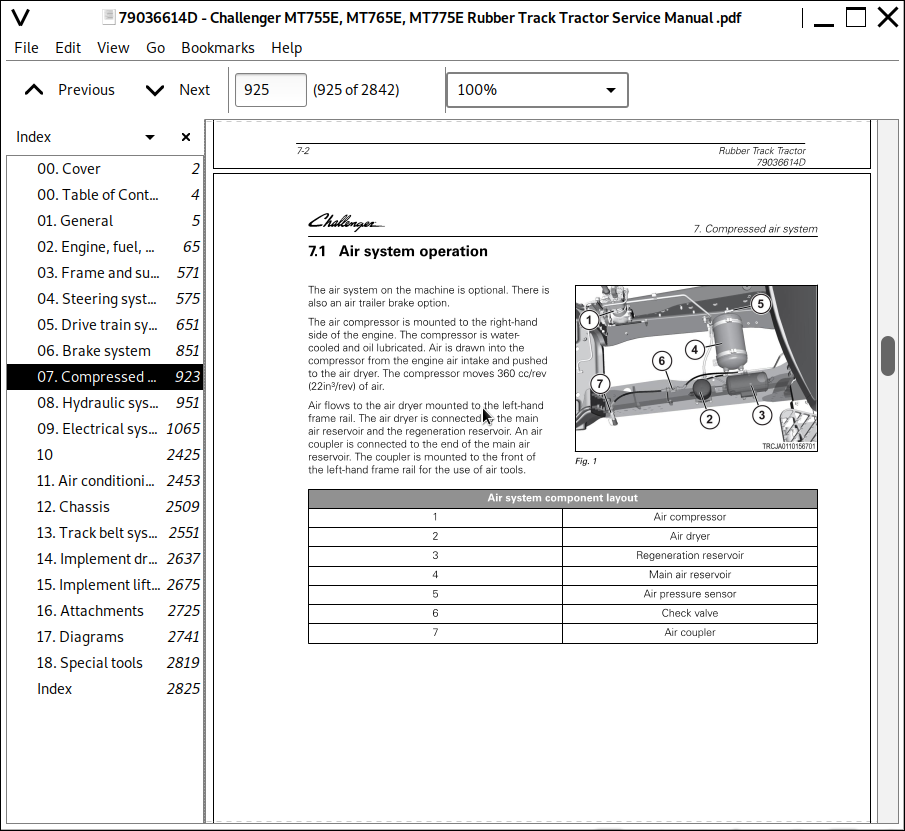
Task: Click the Previous button label
Action: [87, 90]
